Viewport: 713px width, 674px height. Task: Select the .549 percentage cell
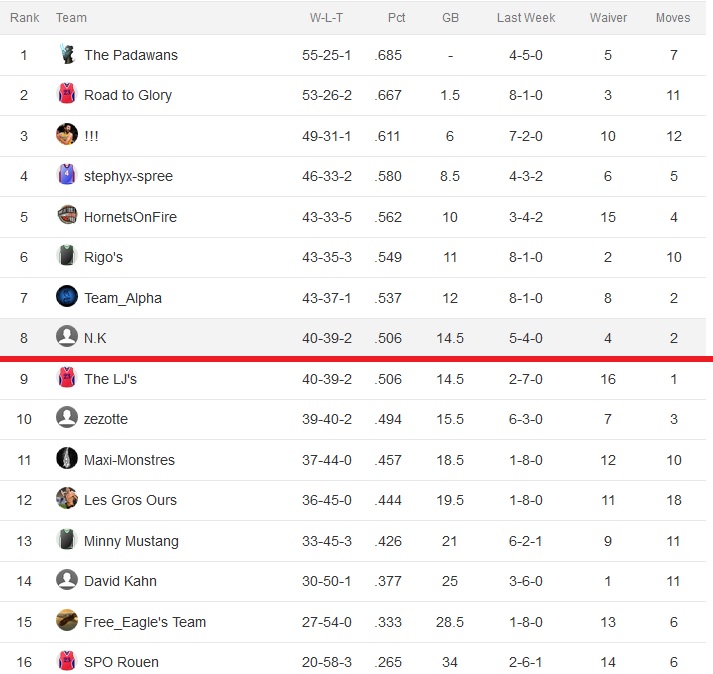click(x=388, y=257)
